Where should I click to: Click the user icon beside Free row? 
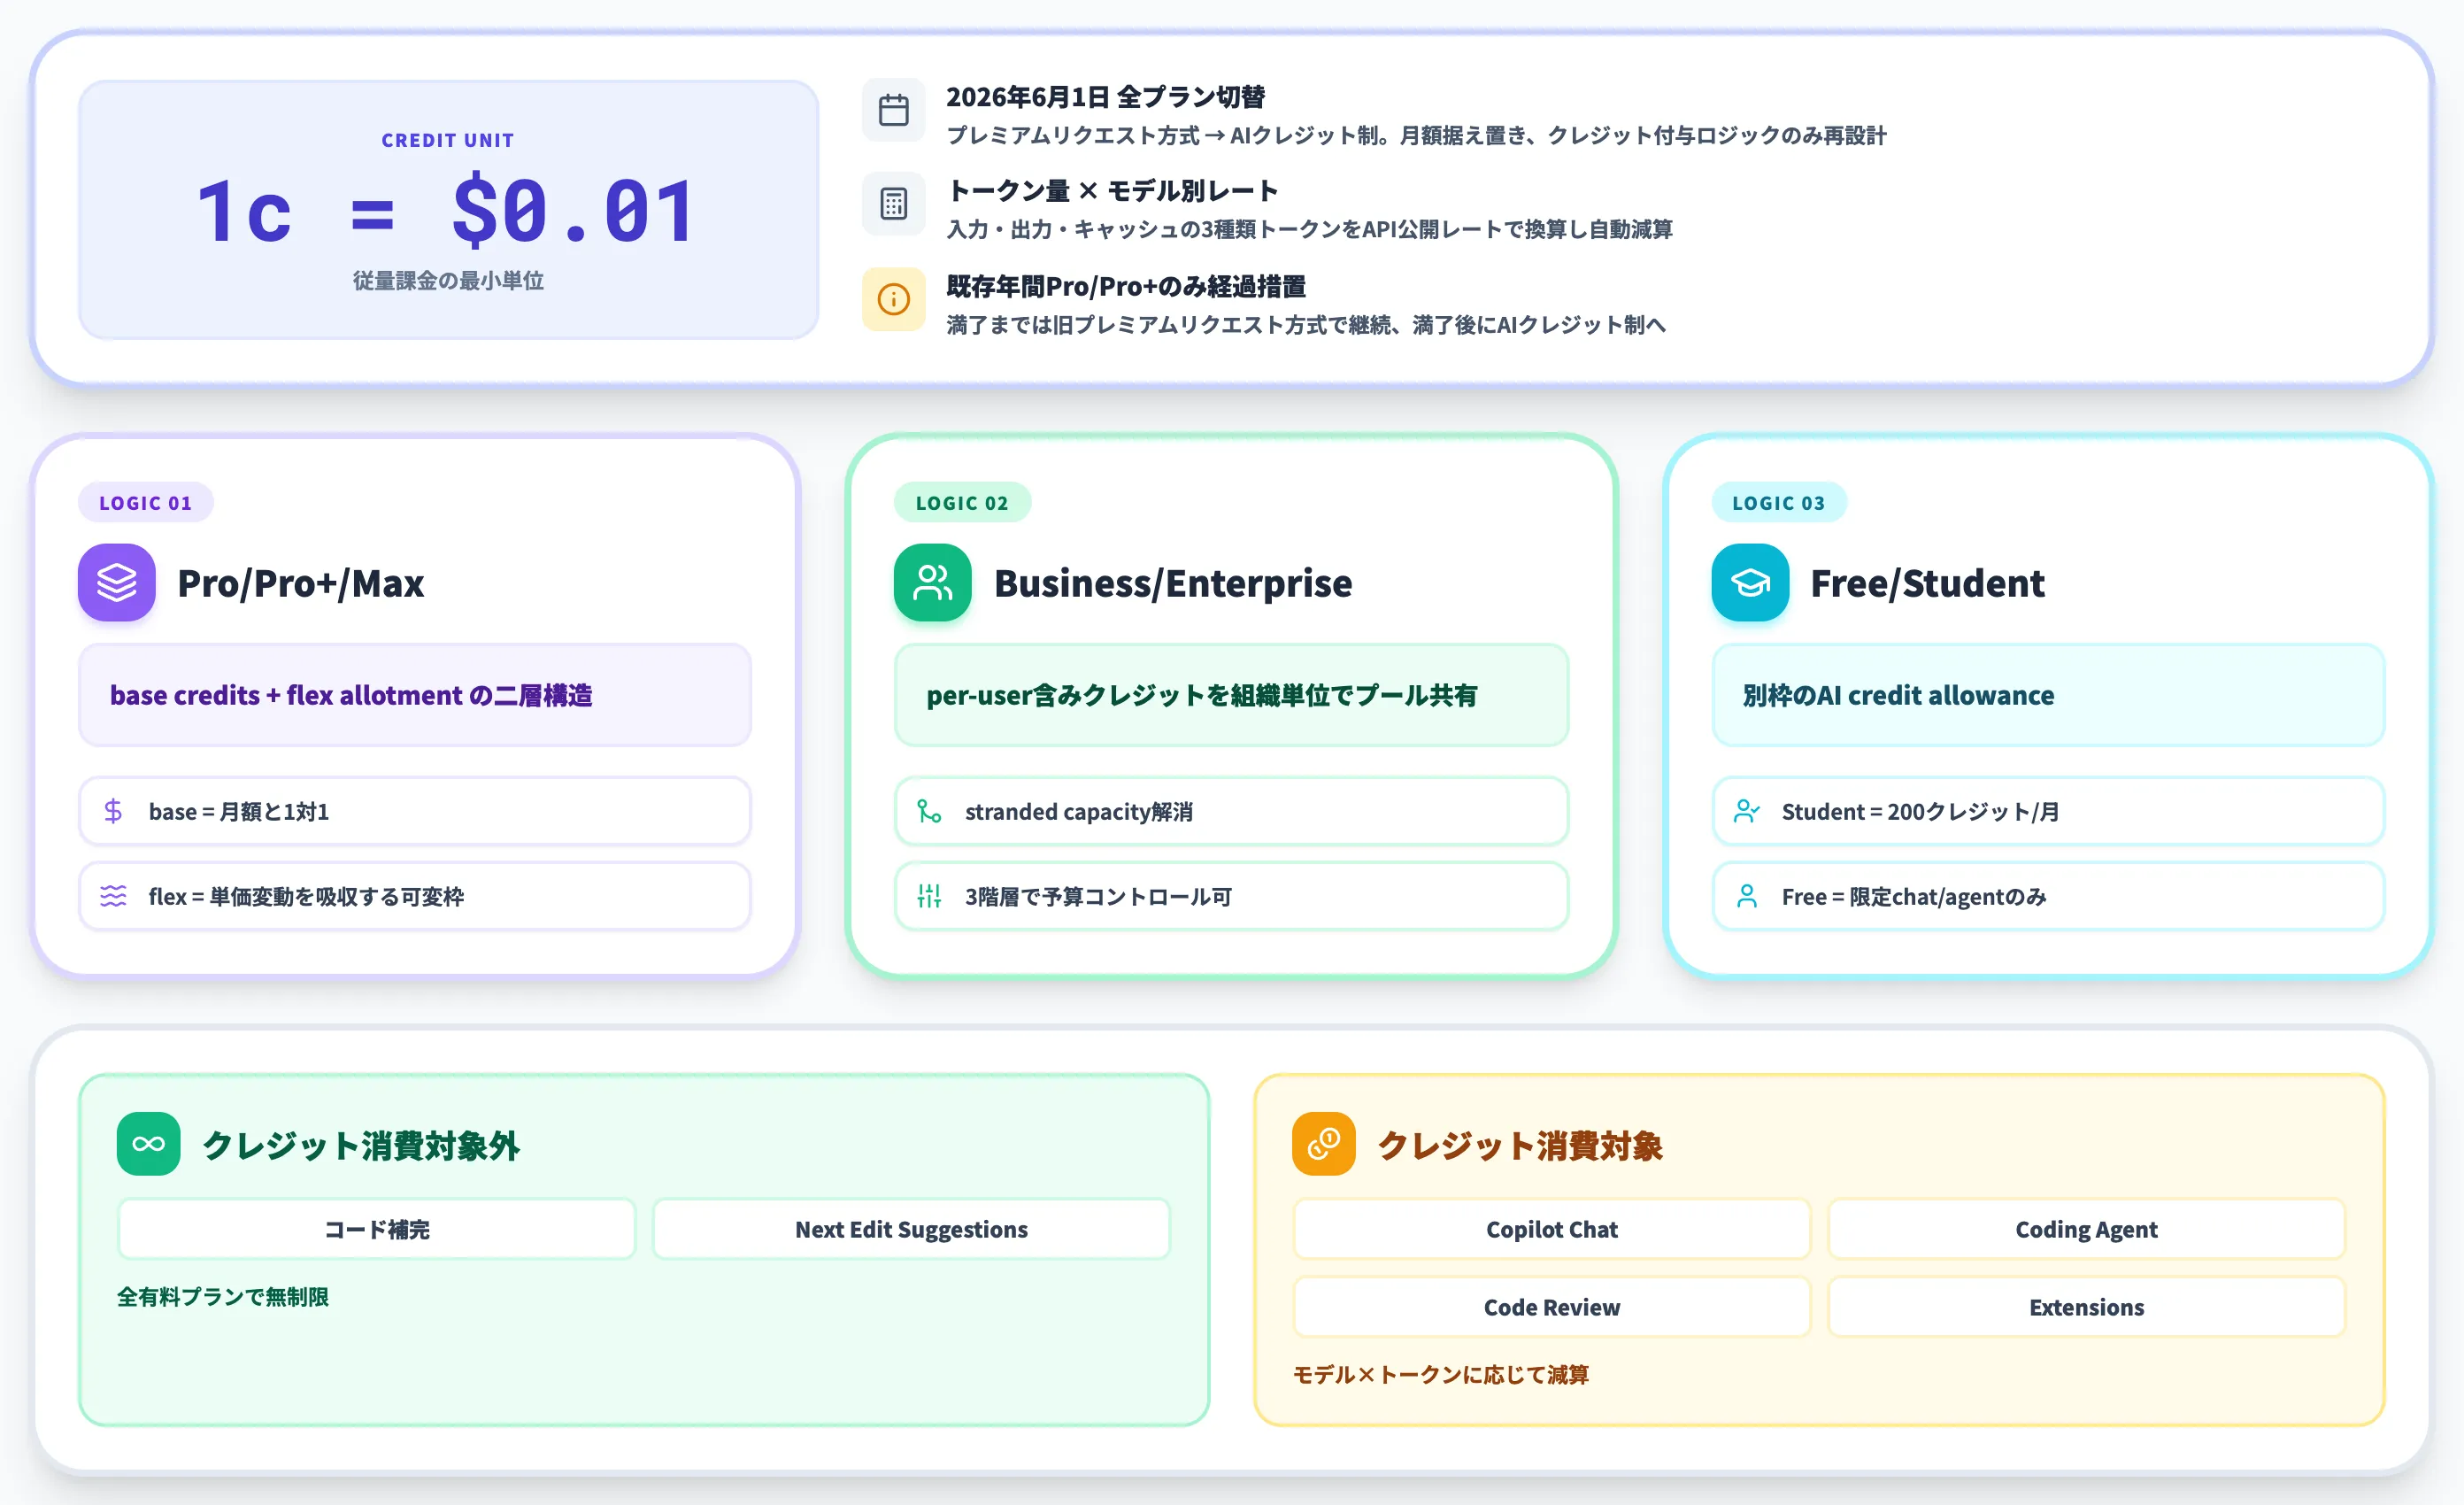point(1747,896)
